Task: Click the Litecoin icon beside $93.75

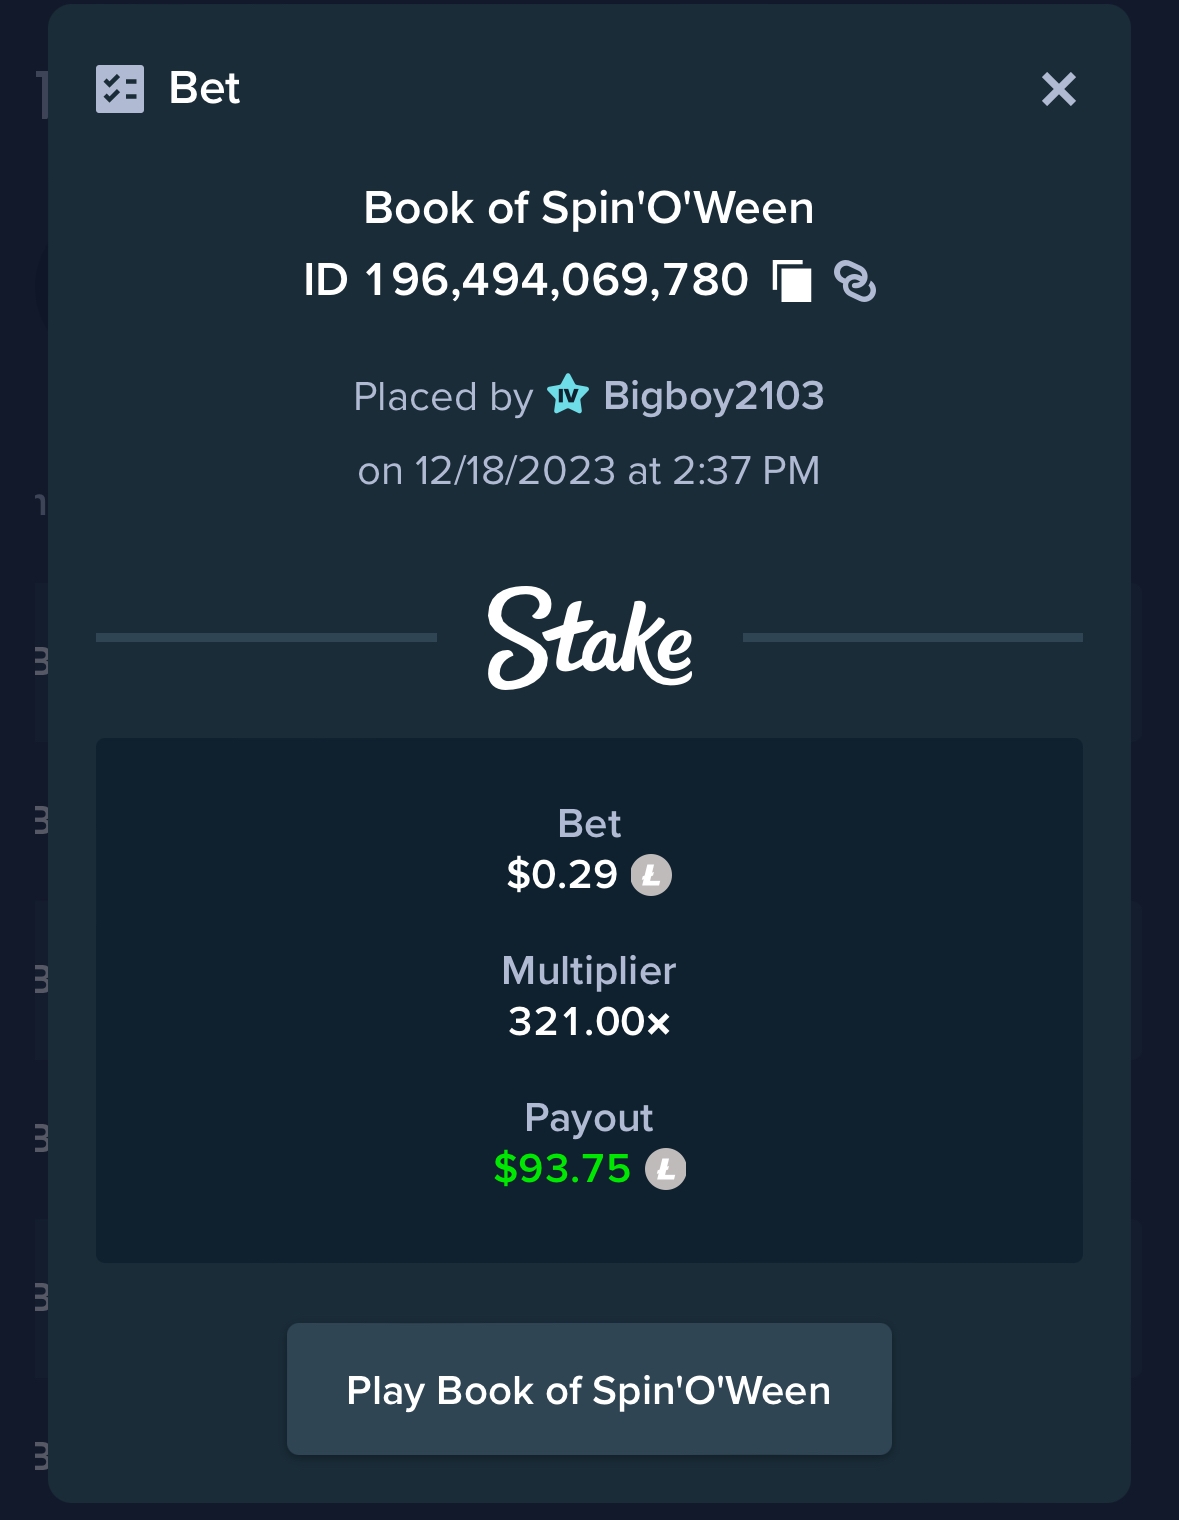Action: coord(666,1169)
